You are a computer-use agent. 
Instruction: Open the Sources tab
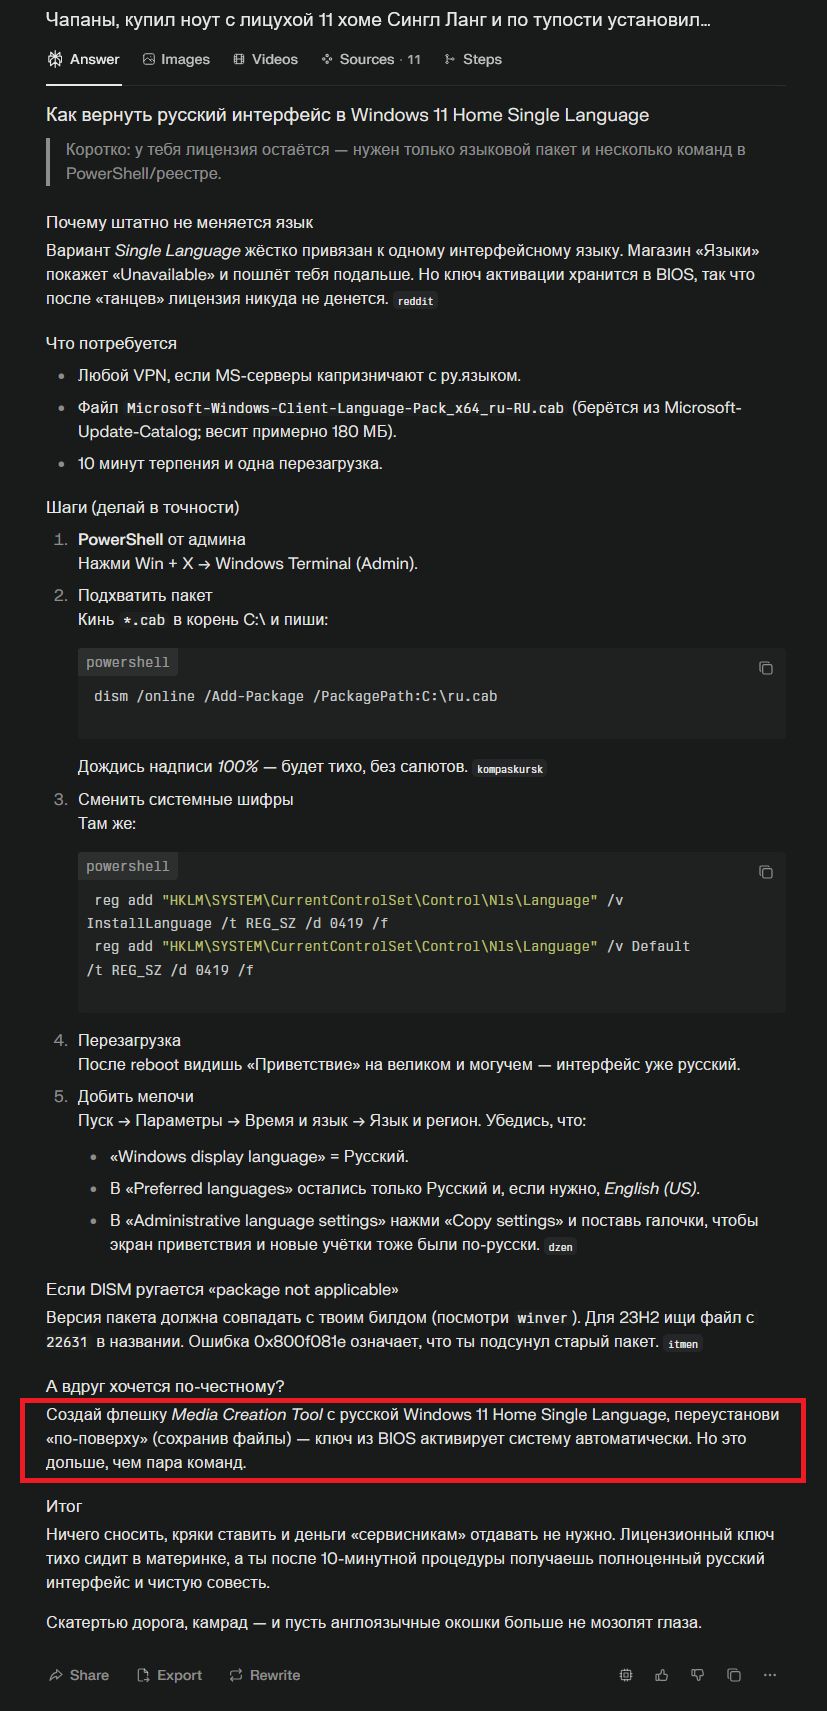click(371, 60)
